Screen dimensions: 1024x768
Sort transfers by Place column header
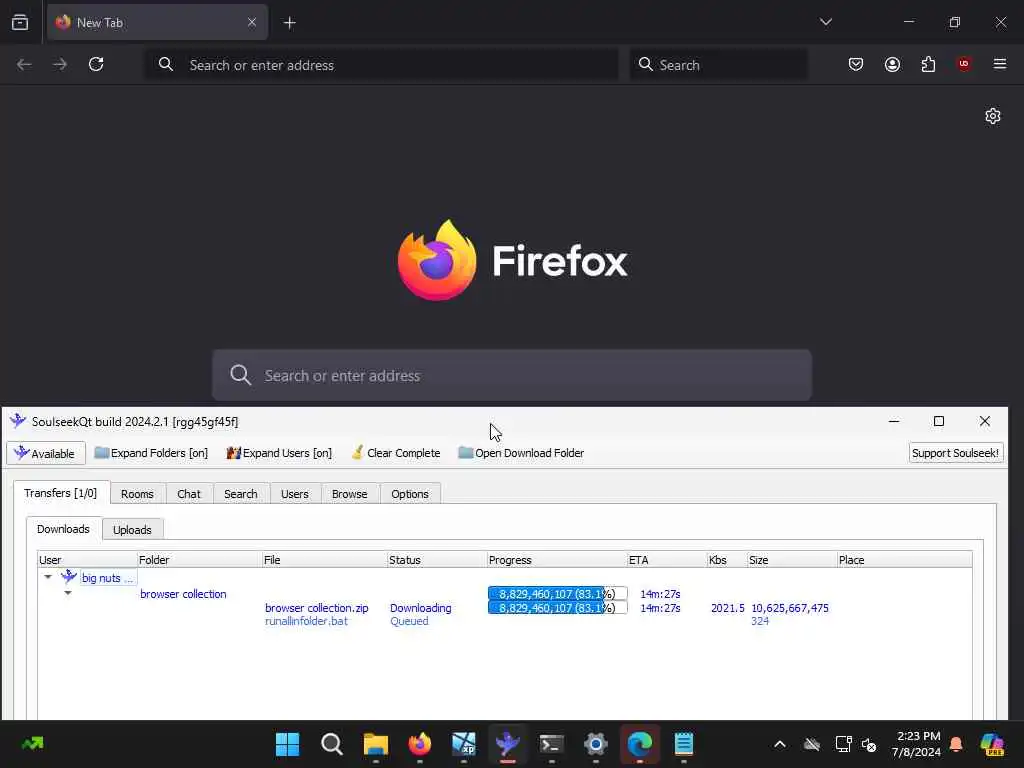[x=904, y=560]
